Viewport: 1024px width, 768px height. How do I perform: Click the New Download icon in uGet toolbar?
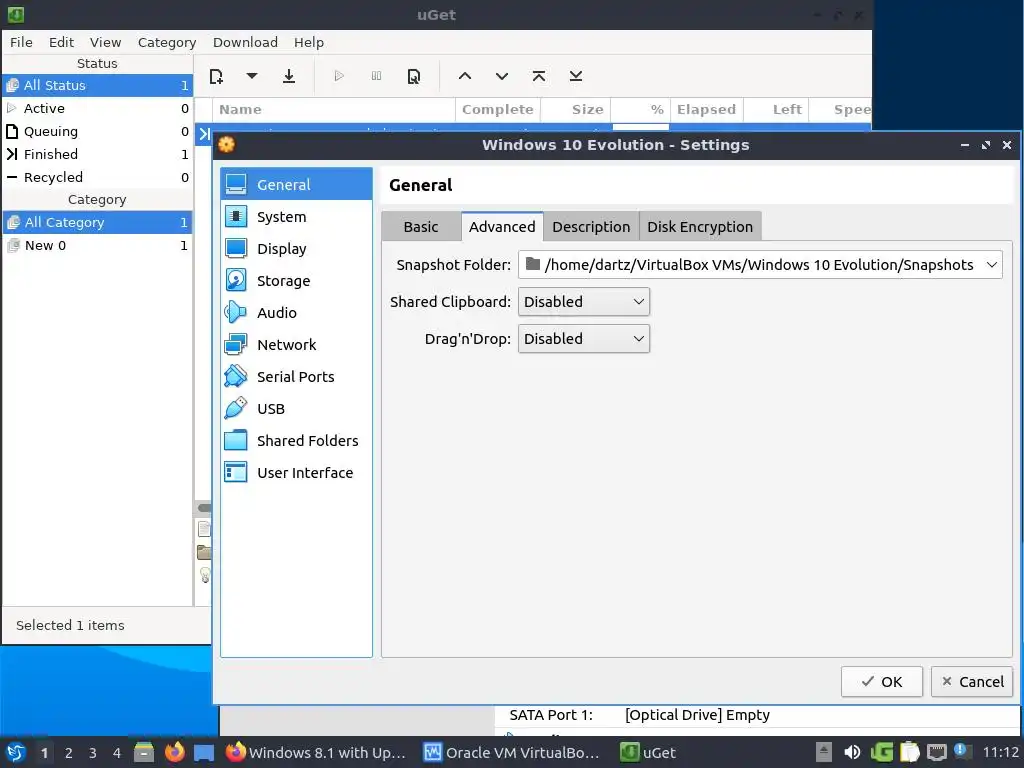pos(216,76)
